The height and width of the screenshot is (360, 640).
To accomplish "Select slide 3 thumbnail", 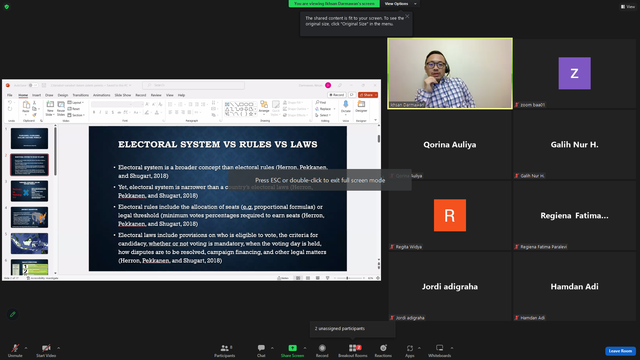I will [x=29, y=191].
